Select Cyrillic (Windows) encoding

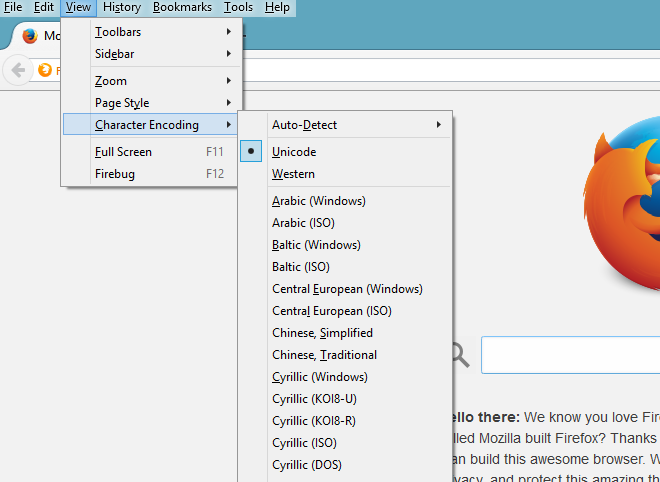345,376
